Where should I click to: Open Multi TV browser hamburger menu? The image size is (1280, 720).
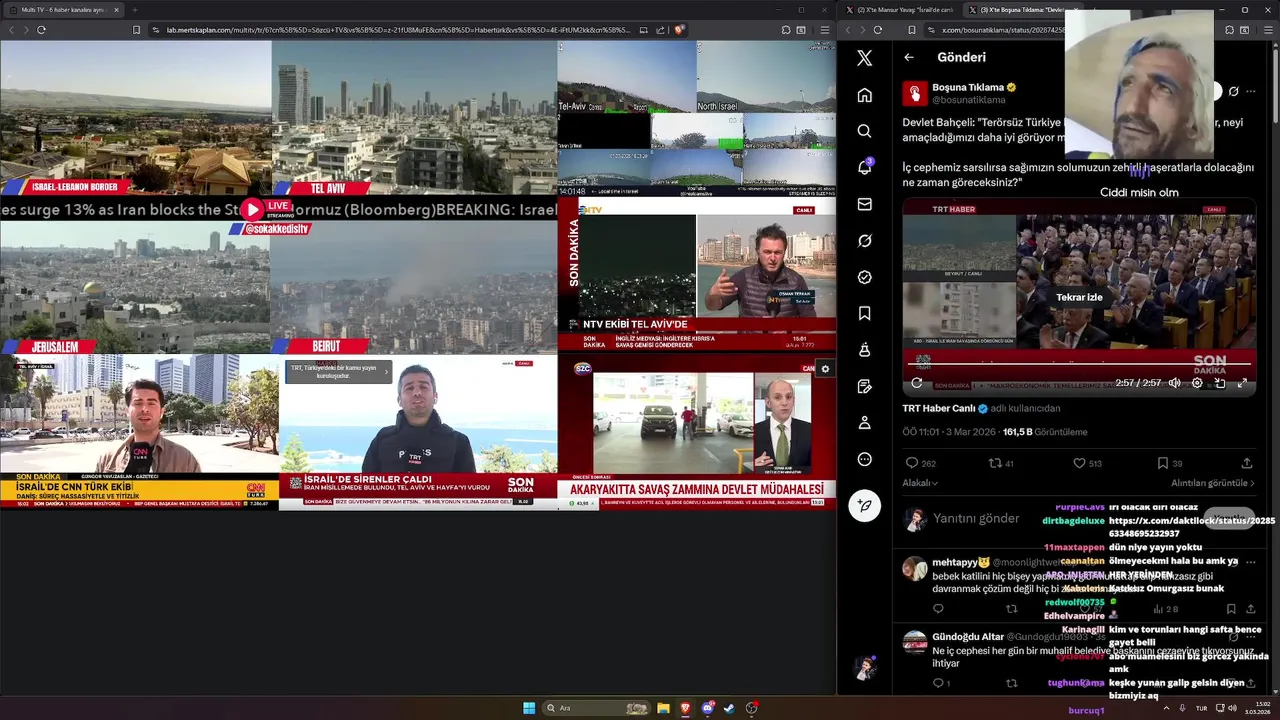[x=825, y=30]
